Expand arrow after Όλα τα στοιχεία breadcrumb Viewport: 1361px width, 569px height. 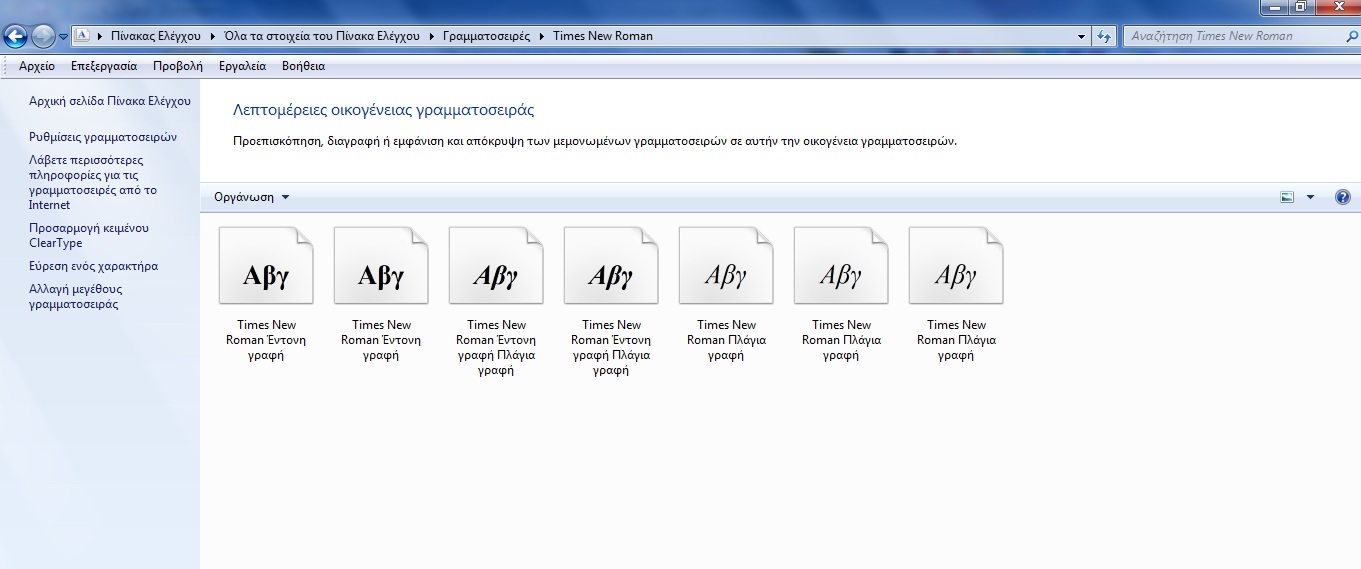tap(432, 36)
